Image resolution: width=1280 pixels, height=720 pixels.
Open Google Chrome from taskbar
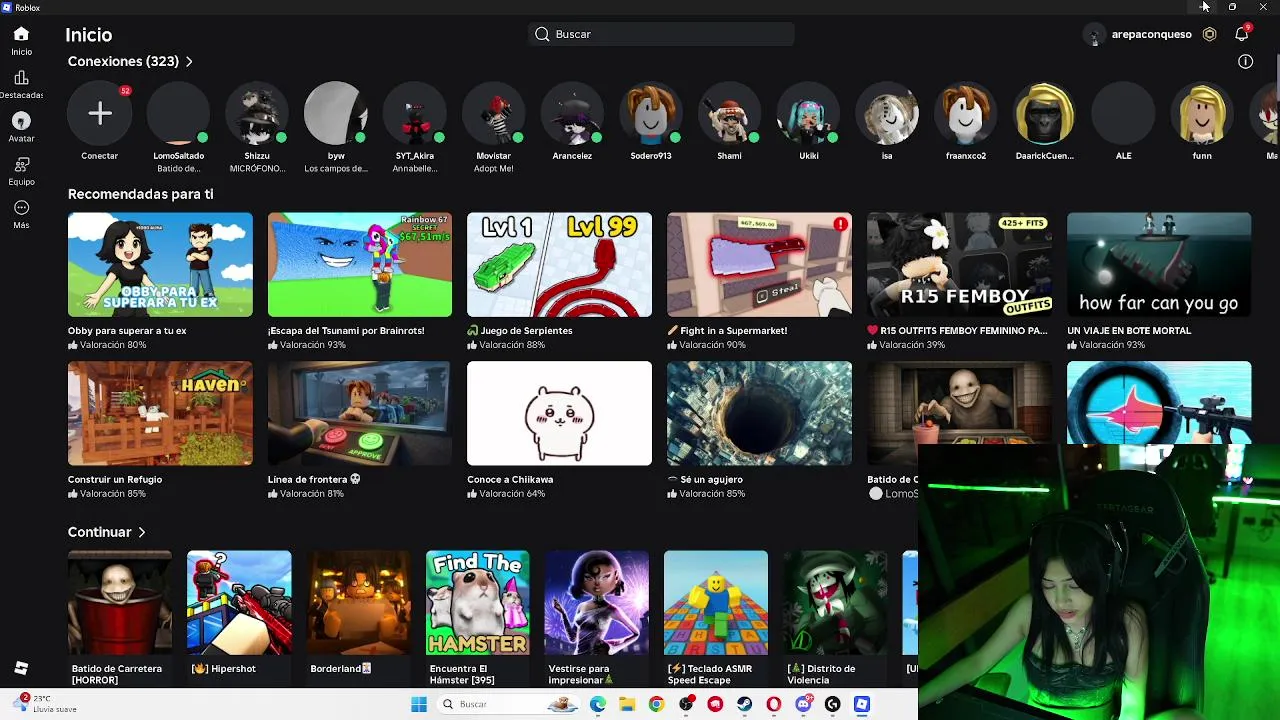coord(656,704)
